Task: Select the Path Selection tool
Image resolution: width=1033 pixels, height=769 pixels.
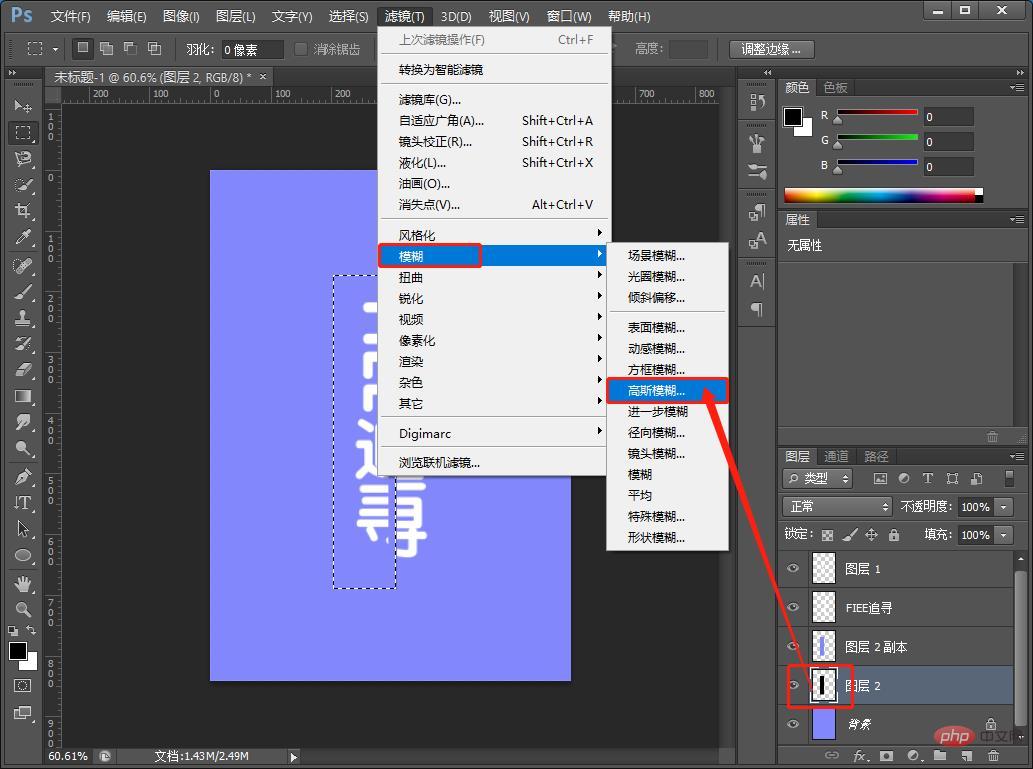Action: coord(23,528)
